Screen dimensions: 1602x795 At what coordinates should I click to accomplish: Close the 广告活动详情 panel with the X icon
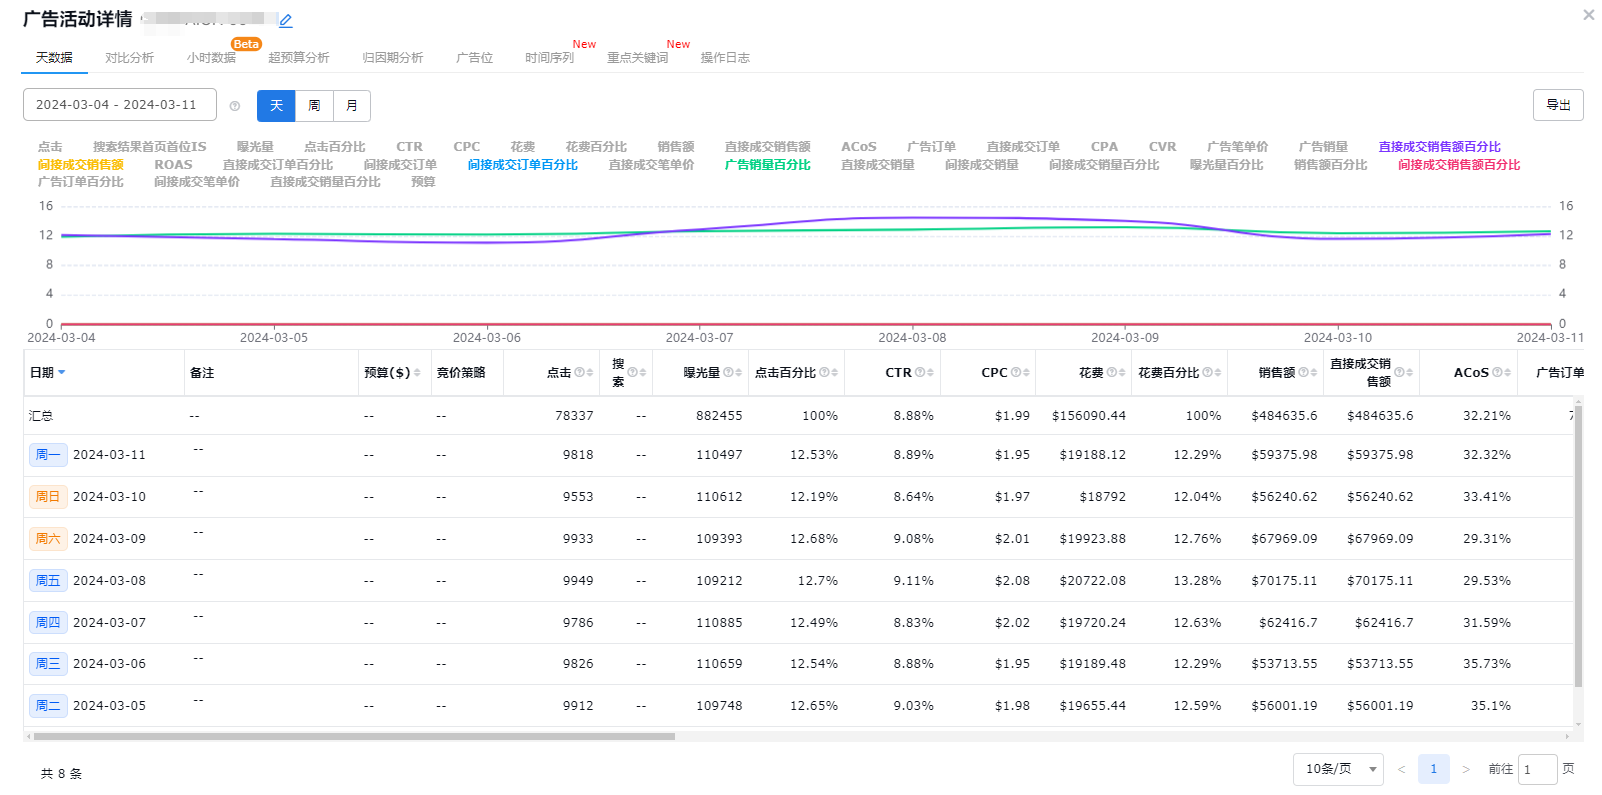[1588, 15]
